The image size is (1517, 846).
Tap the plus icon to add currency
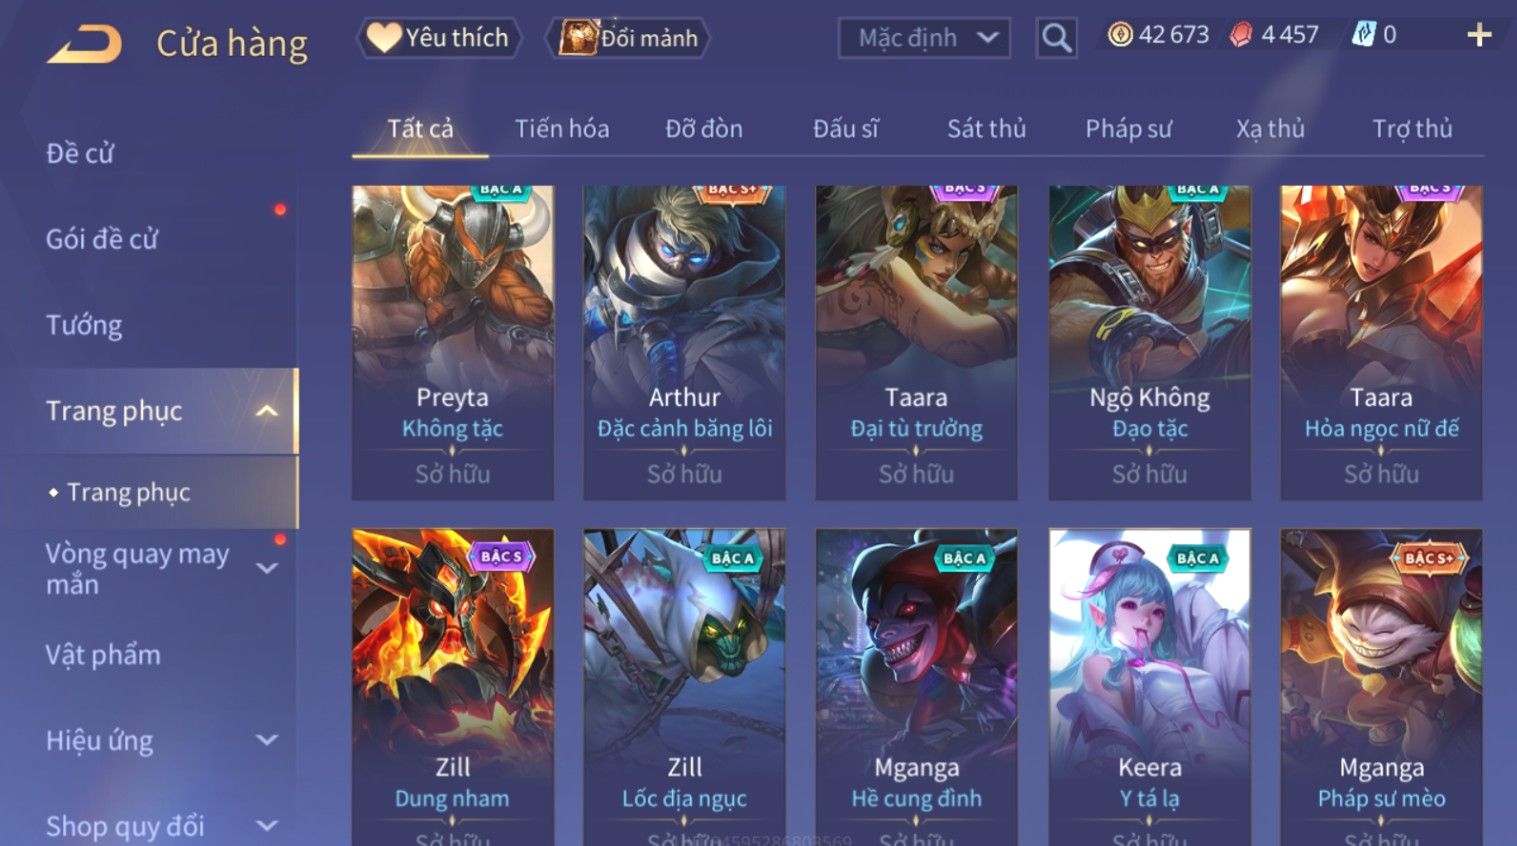point(1479,35)
